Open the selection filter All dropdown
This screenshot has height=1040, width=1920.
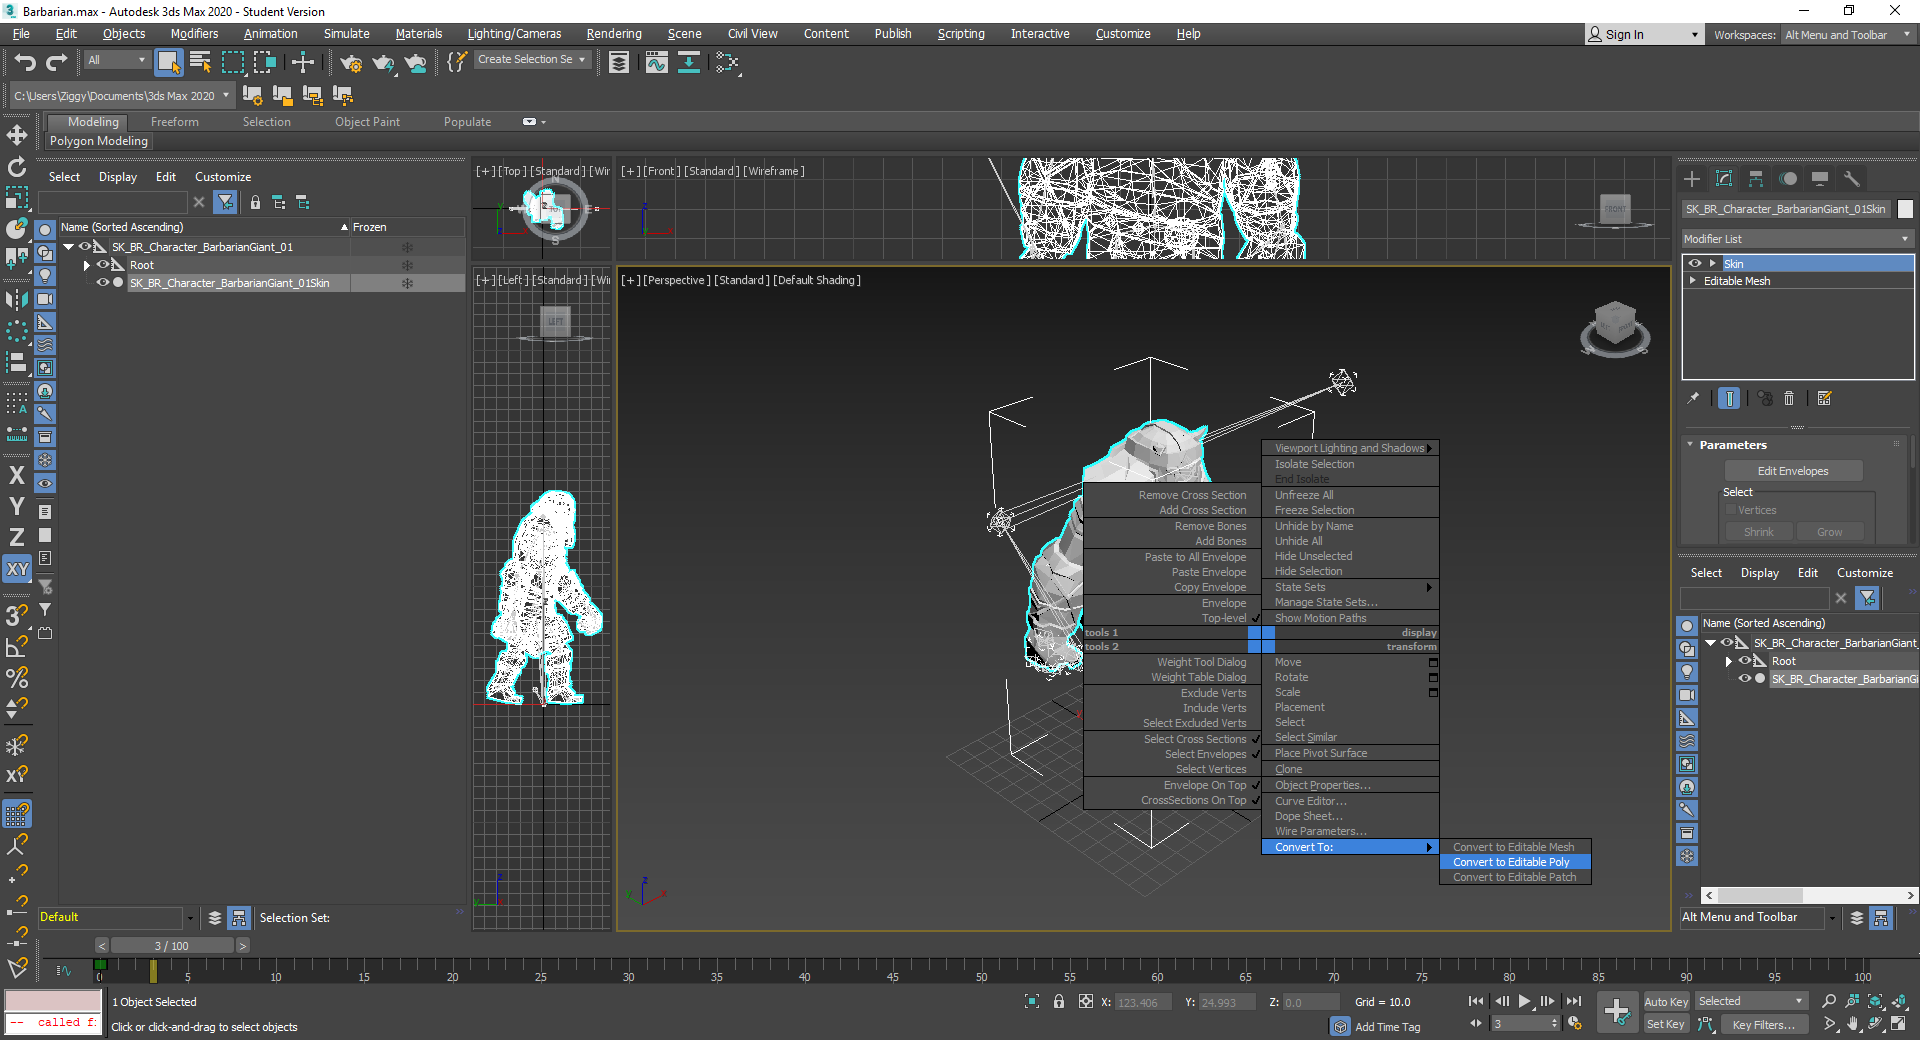tap(117, 60)
